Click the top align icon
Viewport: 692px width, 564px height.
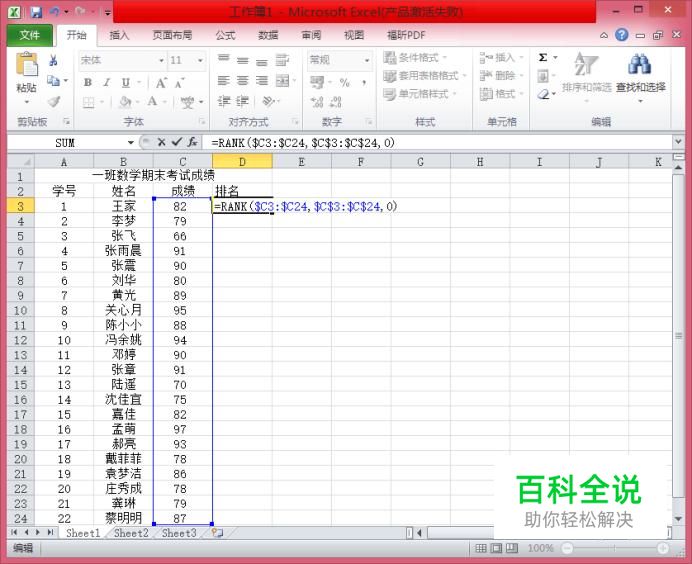(224, 60)
